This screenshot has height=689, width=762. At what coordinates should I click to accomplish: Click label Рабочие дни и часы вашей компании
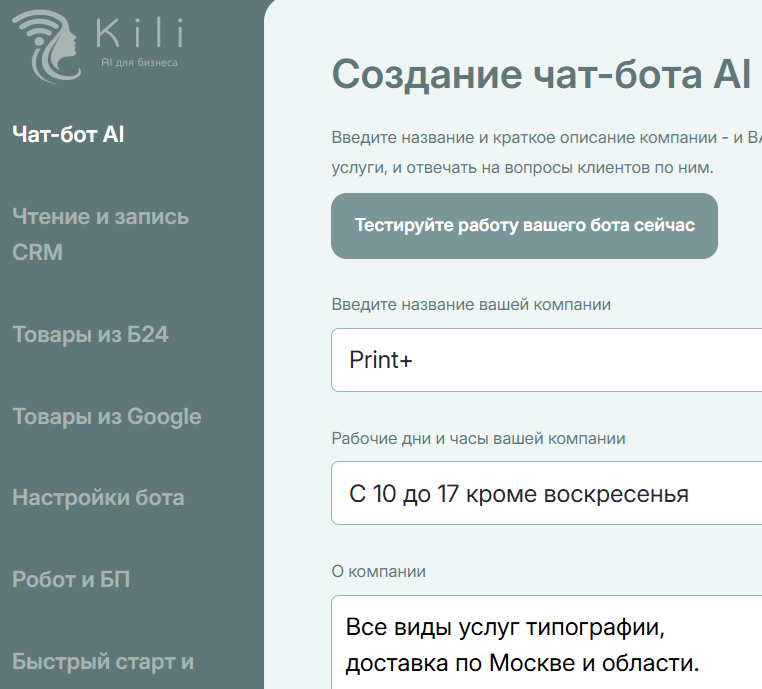pyautogui.click(x=478, y=439)
